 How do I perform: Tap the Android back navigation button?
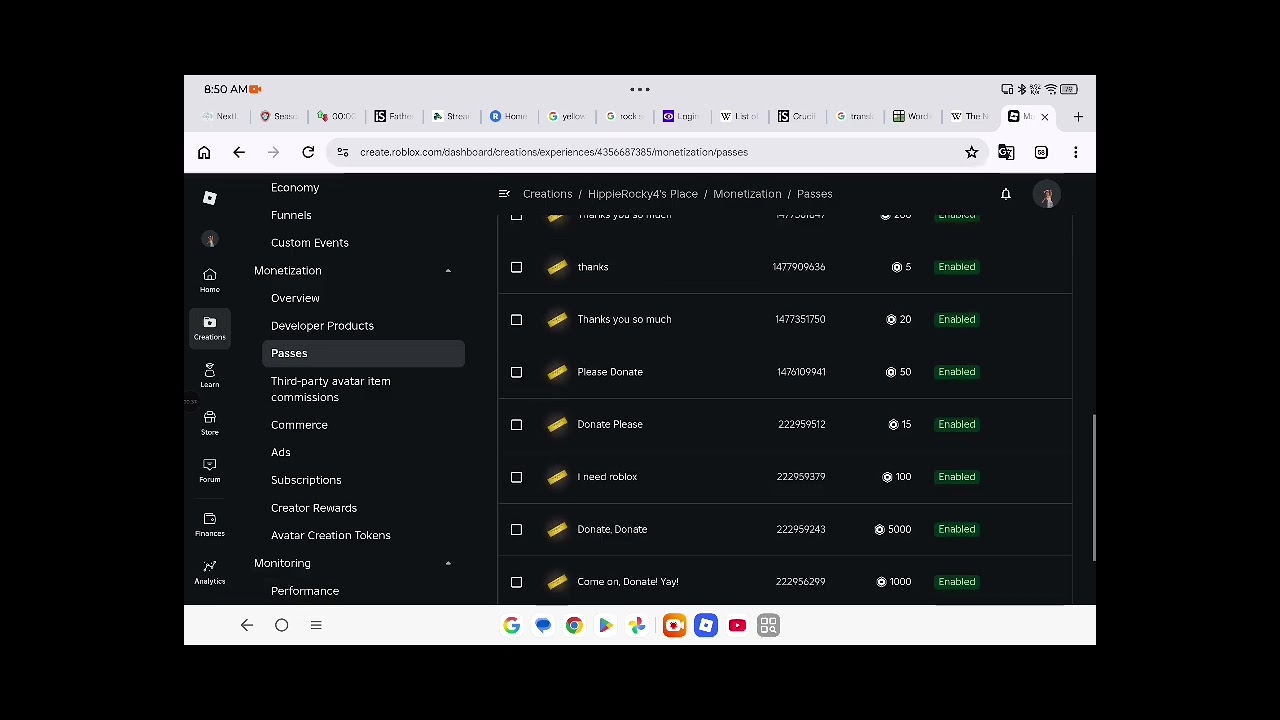click(x=247, y=625)
